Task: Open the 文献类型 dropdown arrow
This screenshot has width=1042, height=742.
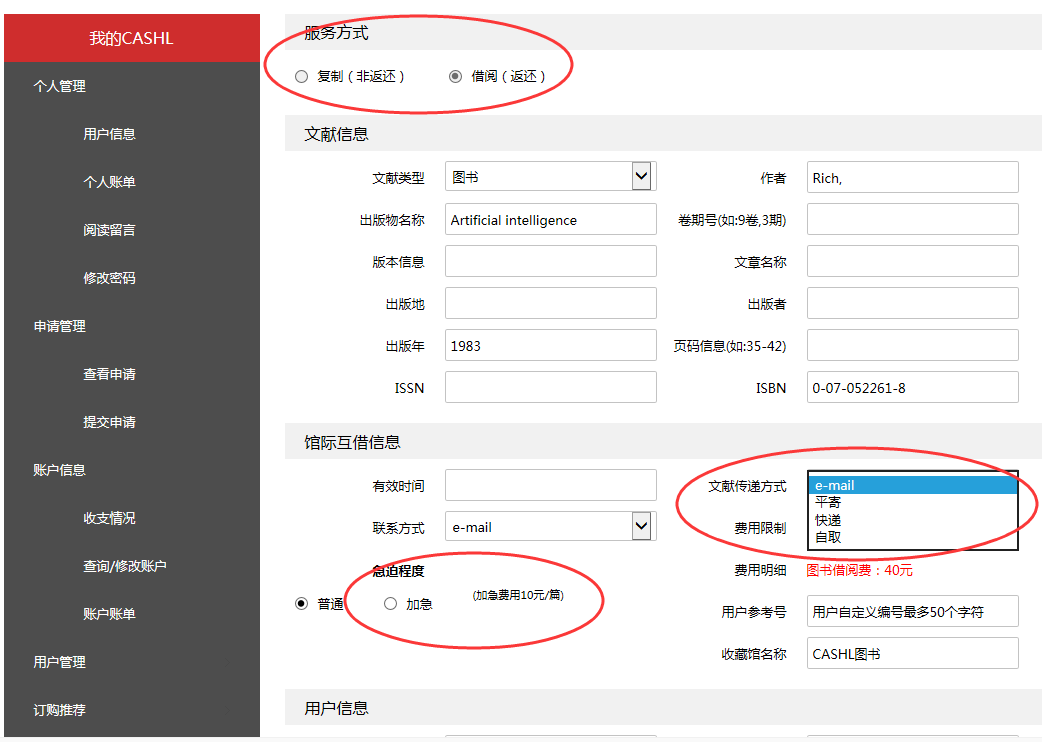Action: tap(642, 177)
